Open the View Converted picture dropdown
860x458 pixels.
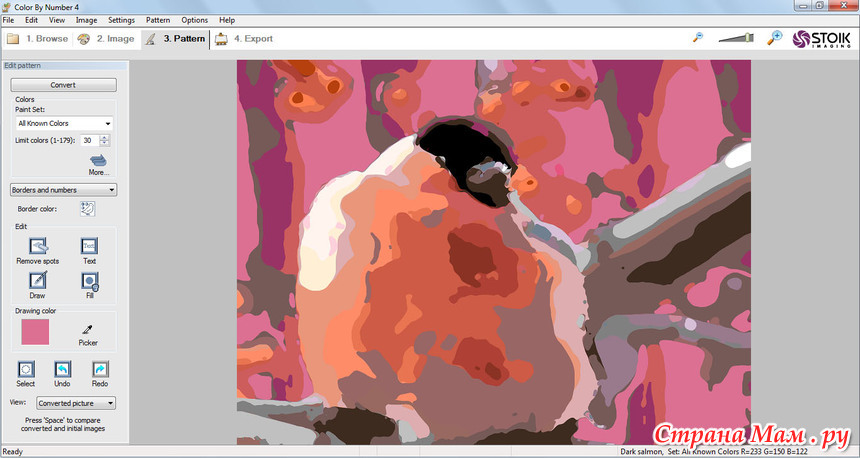click(x=76, y=403)
